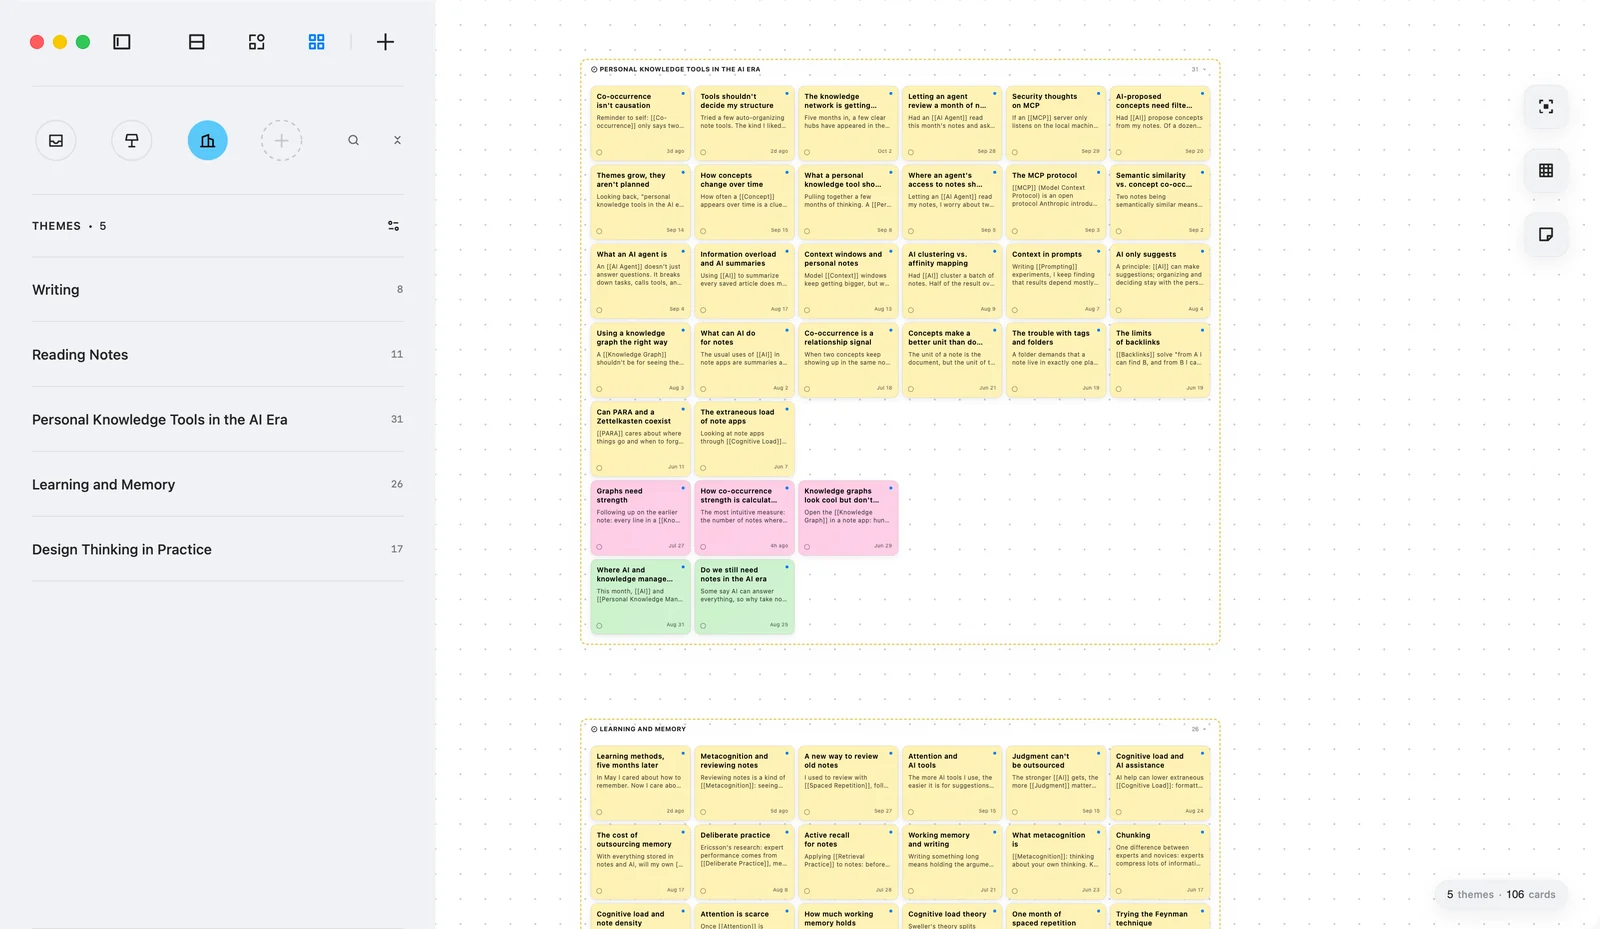The image size is (1600, 929).
Task: Open the Themes filter sliders icon
Action: pos(394,226)
